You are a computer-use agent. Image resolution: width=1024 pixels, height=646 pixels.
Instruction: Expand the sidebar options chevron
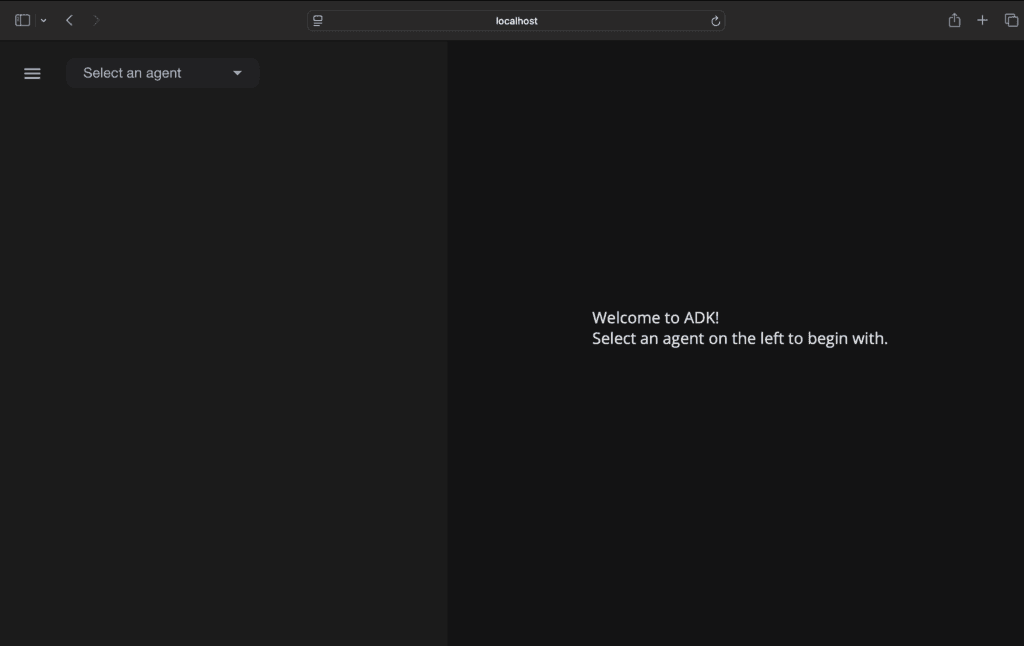pyautogui.click(x=44, y=20)
